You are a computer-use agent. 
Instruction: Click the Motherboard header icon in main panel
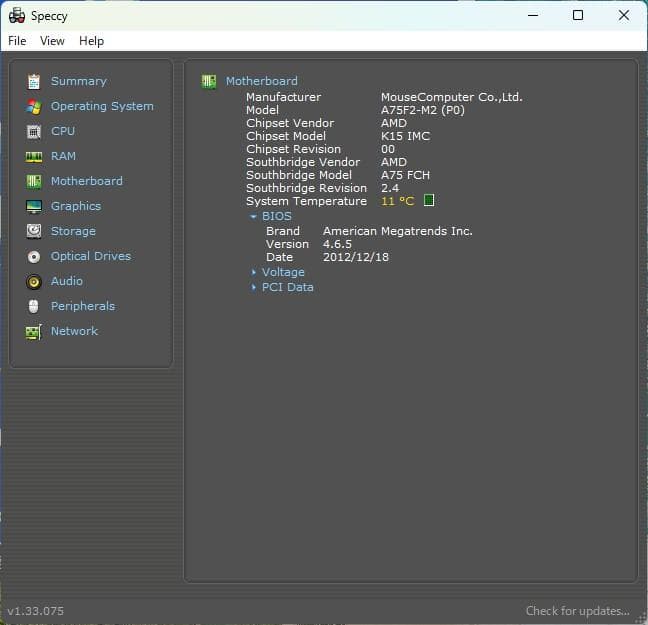click(209, 81)
